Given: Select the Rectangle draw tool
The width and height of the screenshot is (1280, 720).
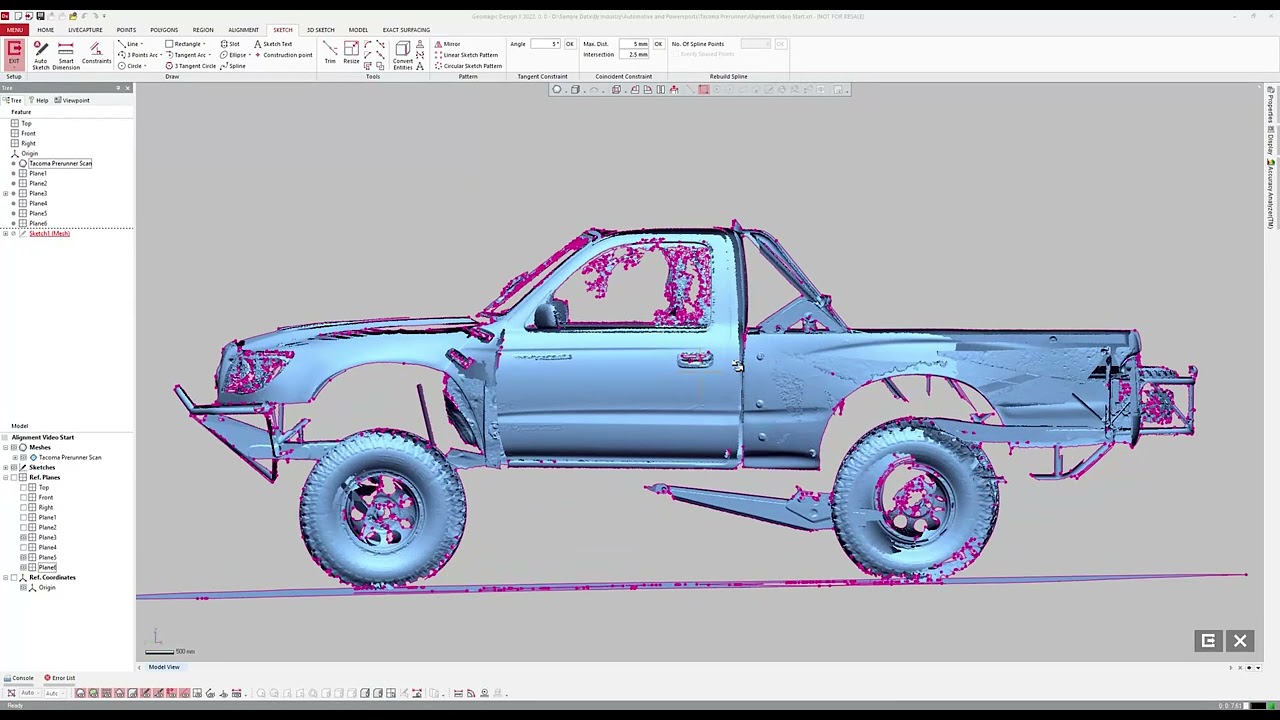Looking at the screenshot, I should tap(183, 44).
